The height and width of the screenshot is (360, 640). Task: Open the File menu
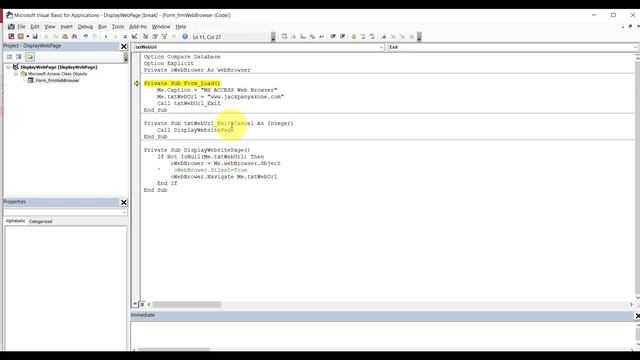[21, 27]
